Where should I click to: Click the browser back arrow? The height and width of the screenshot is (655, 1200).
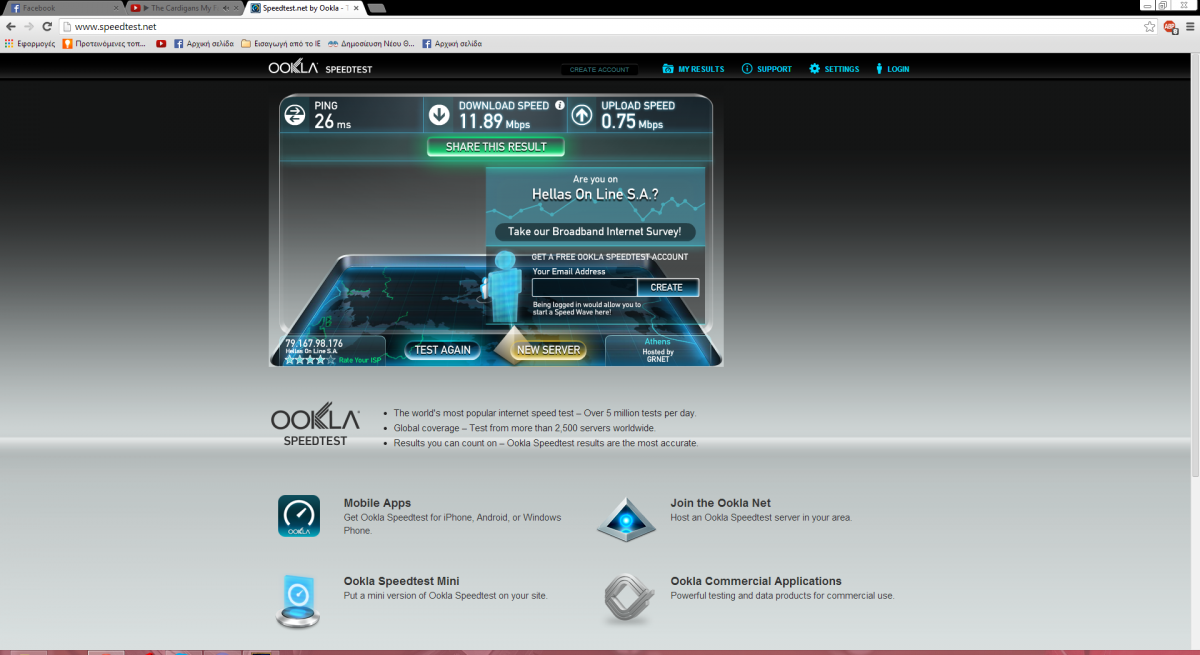tap(10, 26)
